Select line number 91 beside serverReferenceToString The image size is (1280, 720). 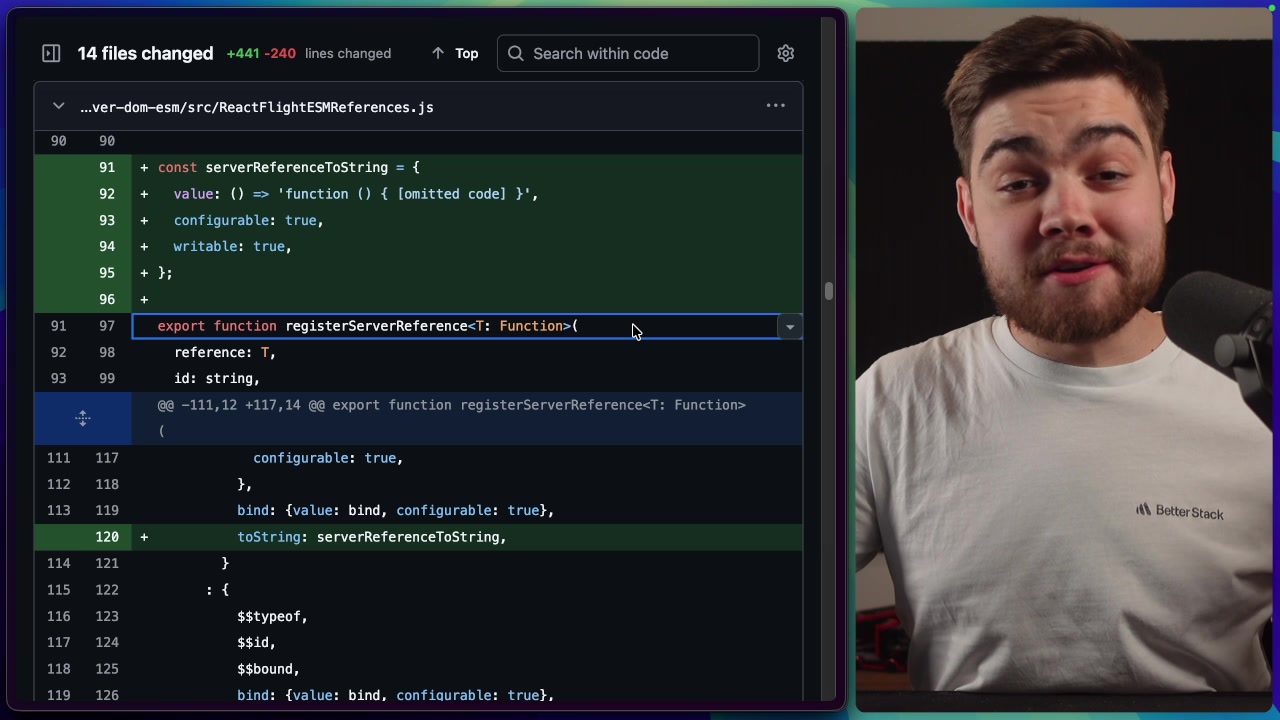(107, 167)
